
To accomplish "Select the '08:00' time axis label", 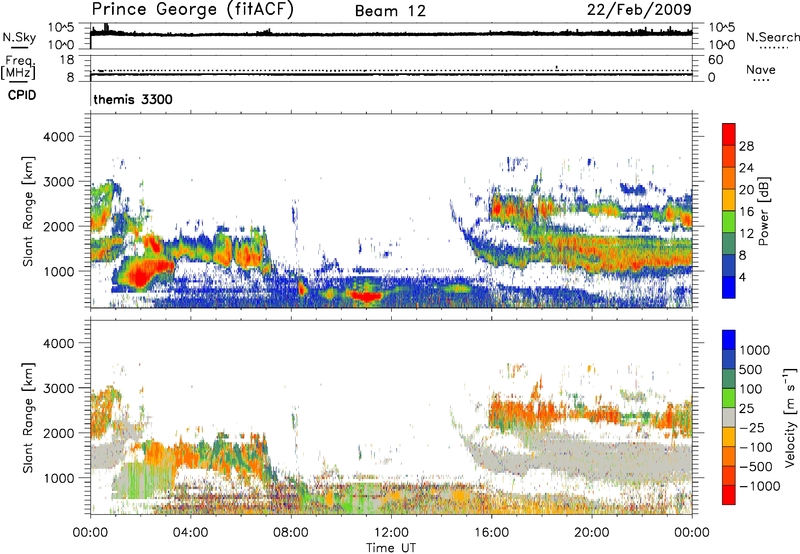I will coord(290,533).
